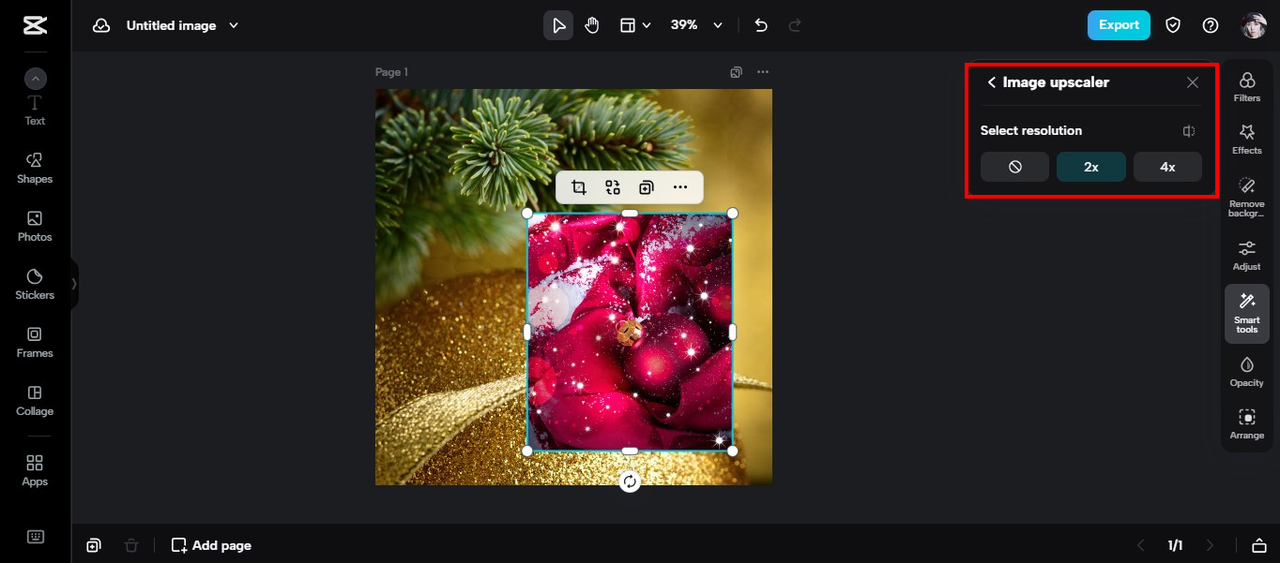Click the replace image icon in floating toolbar

pos(613,187)
